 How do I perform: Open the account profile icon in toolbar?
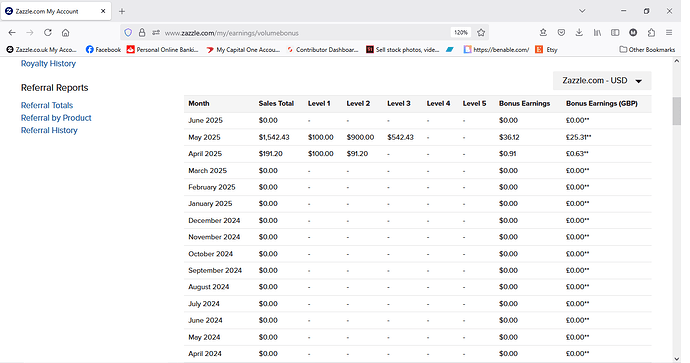tap(633, 33)
